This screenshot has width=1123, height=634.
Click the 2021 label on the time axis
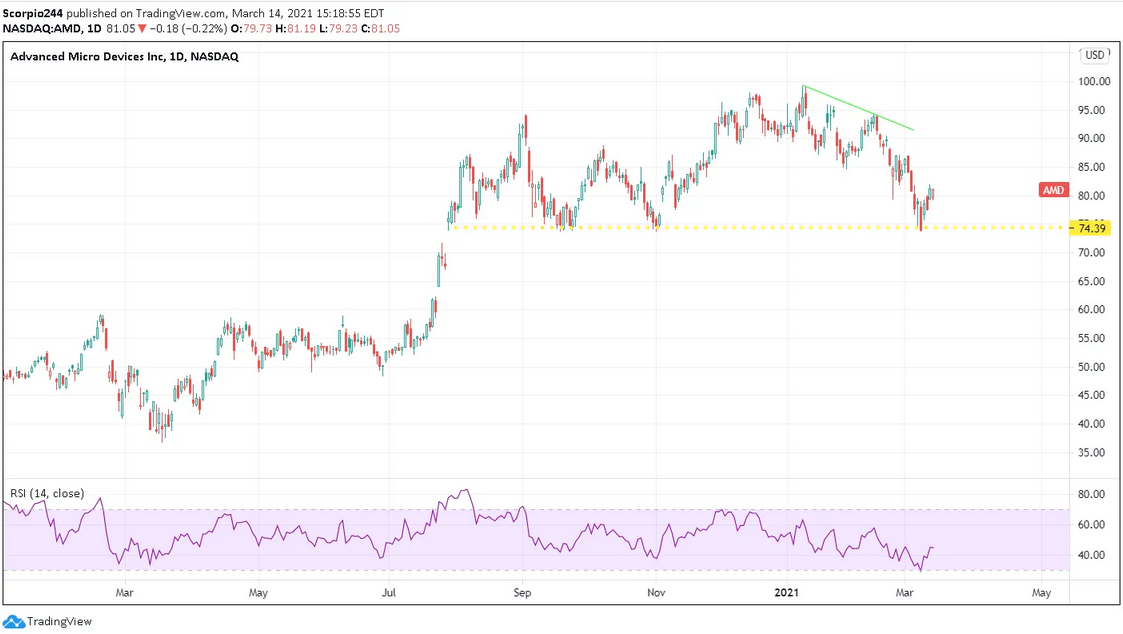[787, 592]
